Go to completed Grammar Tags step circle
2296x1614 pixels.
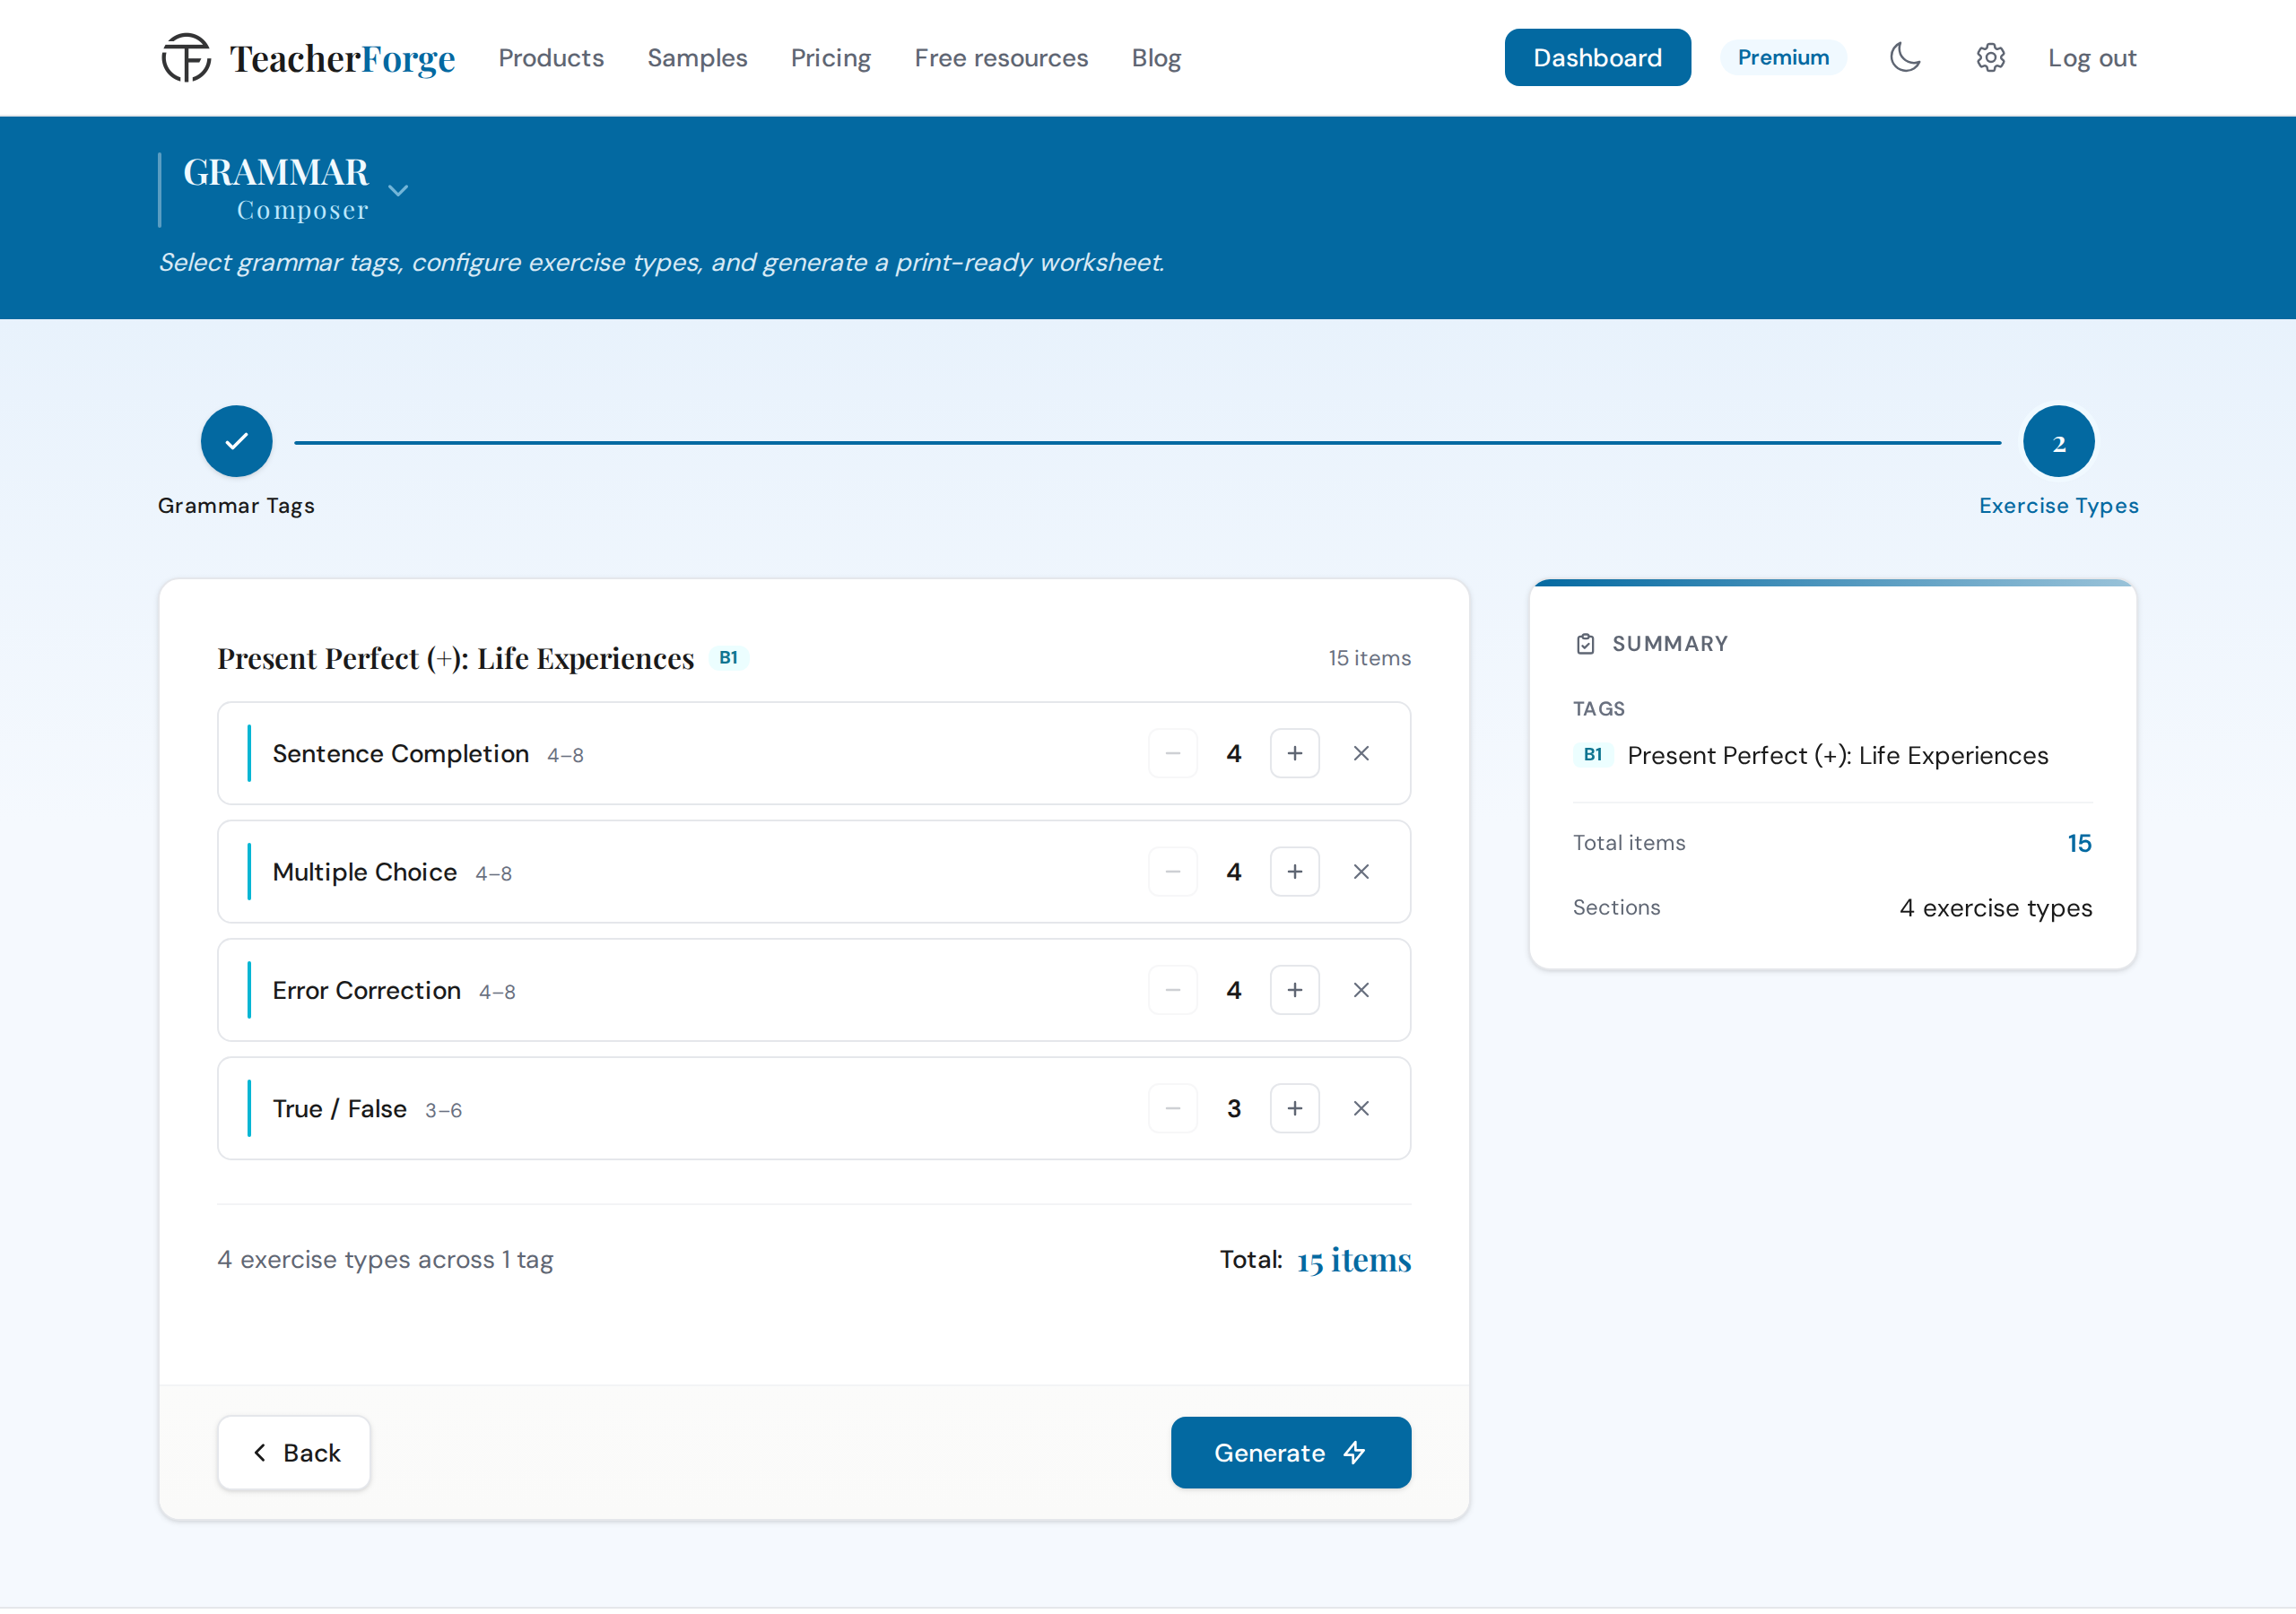click(236, 441)
